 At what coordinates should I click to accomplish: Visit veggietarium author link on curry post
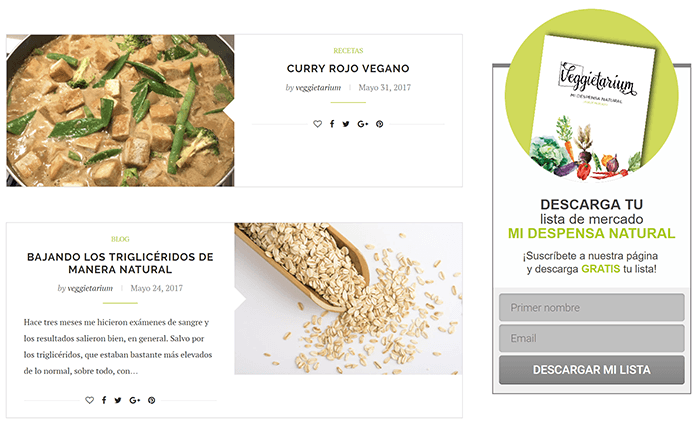tap(318, 88)
